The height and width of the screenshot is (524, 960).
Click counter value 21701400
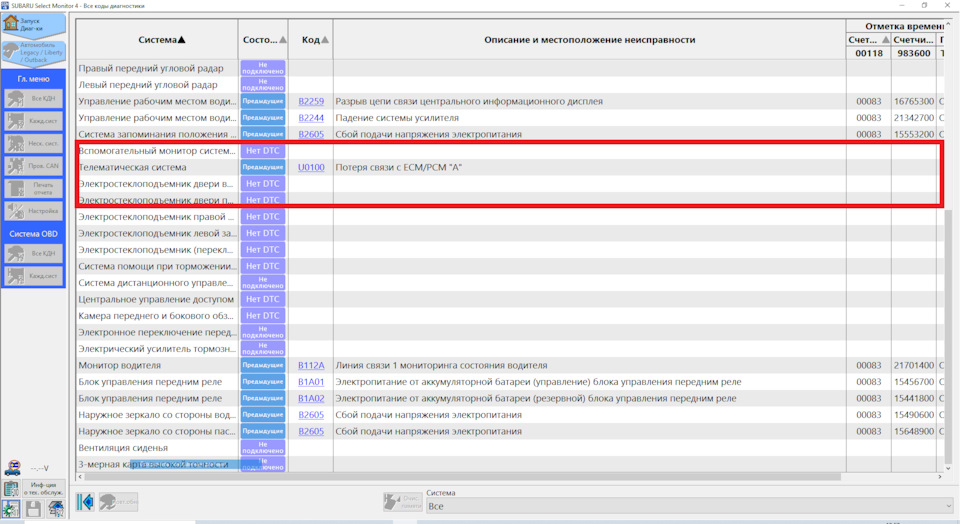[913, 365]
